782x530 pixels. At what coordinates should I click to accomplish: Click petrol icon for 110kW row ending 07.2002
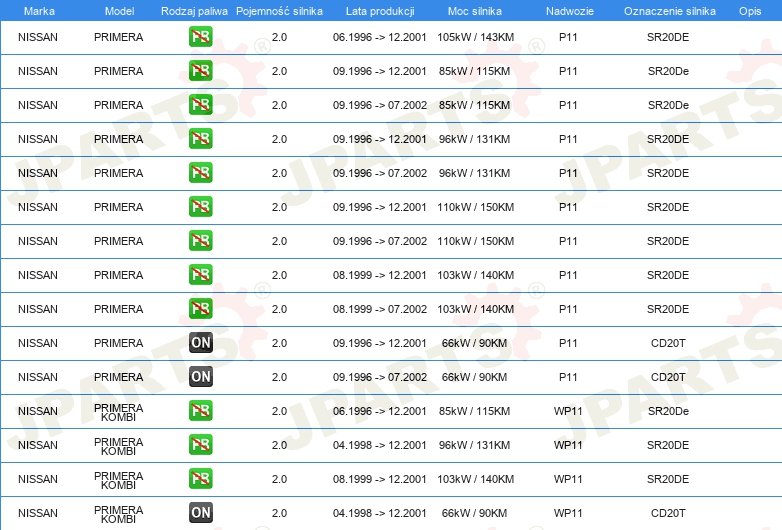[200, 241]
